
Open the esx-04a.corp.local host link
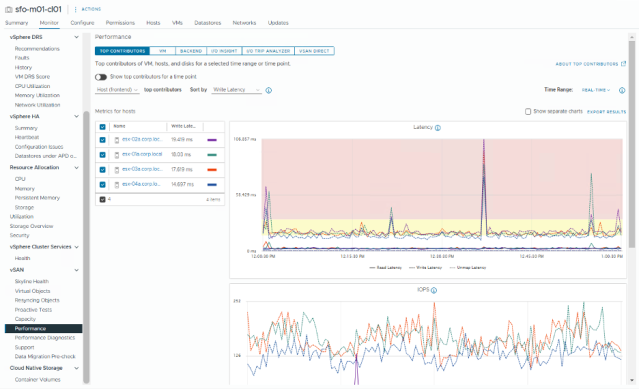click(x=141, y=184)
